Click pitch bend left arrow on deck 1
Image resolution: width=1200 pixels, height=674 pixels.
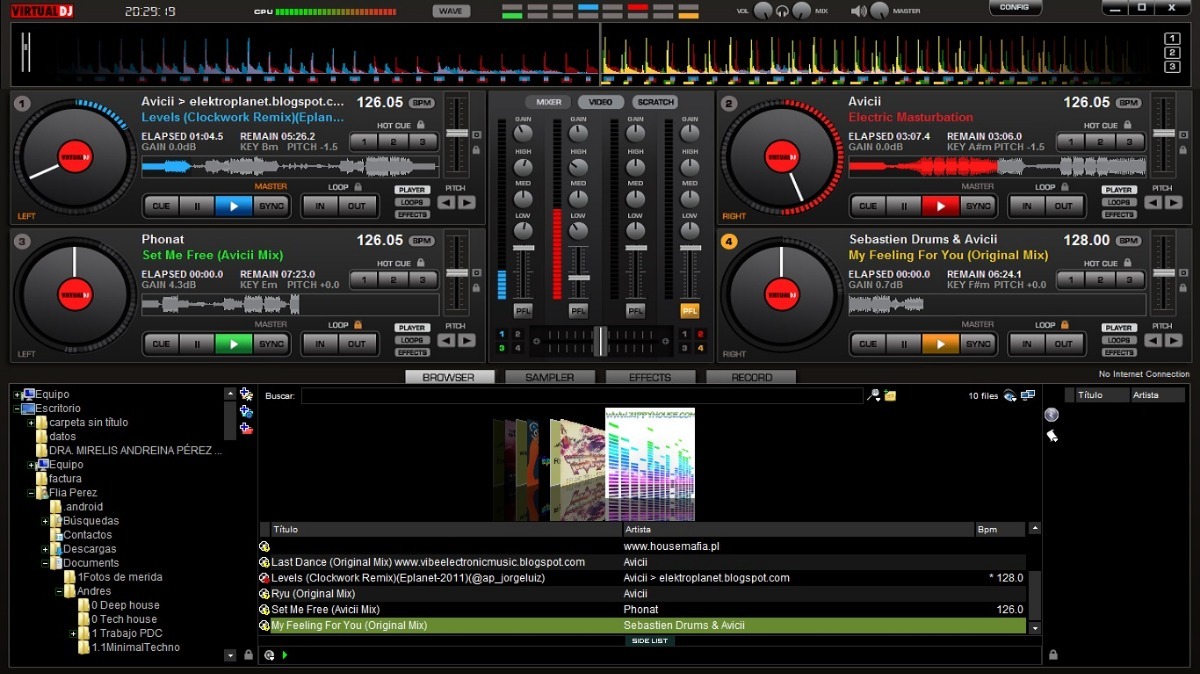click(x=445, y=202)
